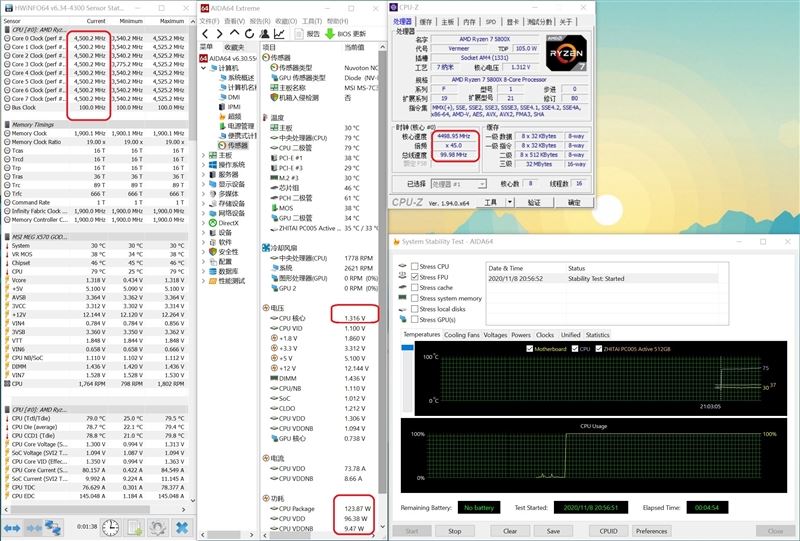Click the back arrow in AIDA64 toolbar
This screenshot has height=541, width=800.
coord(205,34)
